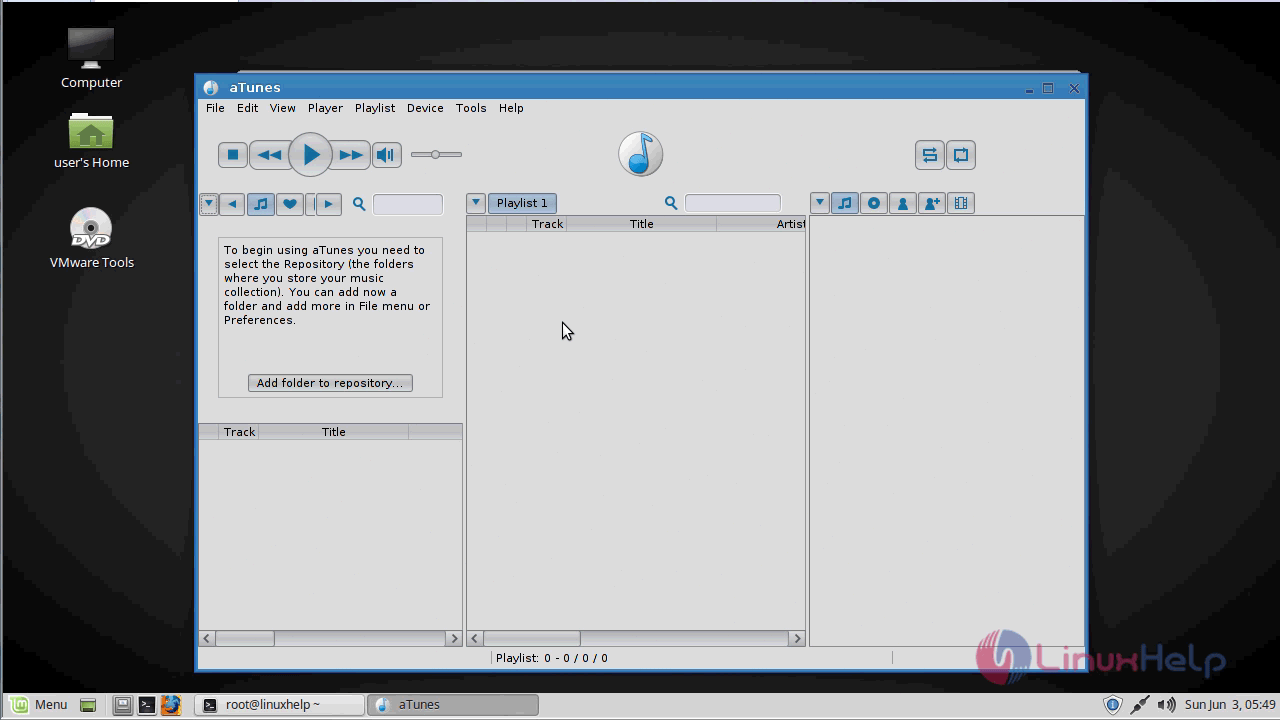
Task: Open the Player menu
Action: [325, 108]
